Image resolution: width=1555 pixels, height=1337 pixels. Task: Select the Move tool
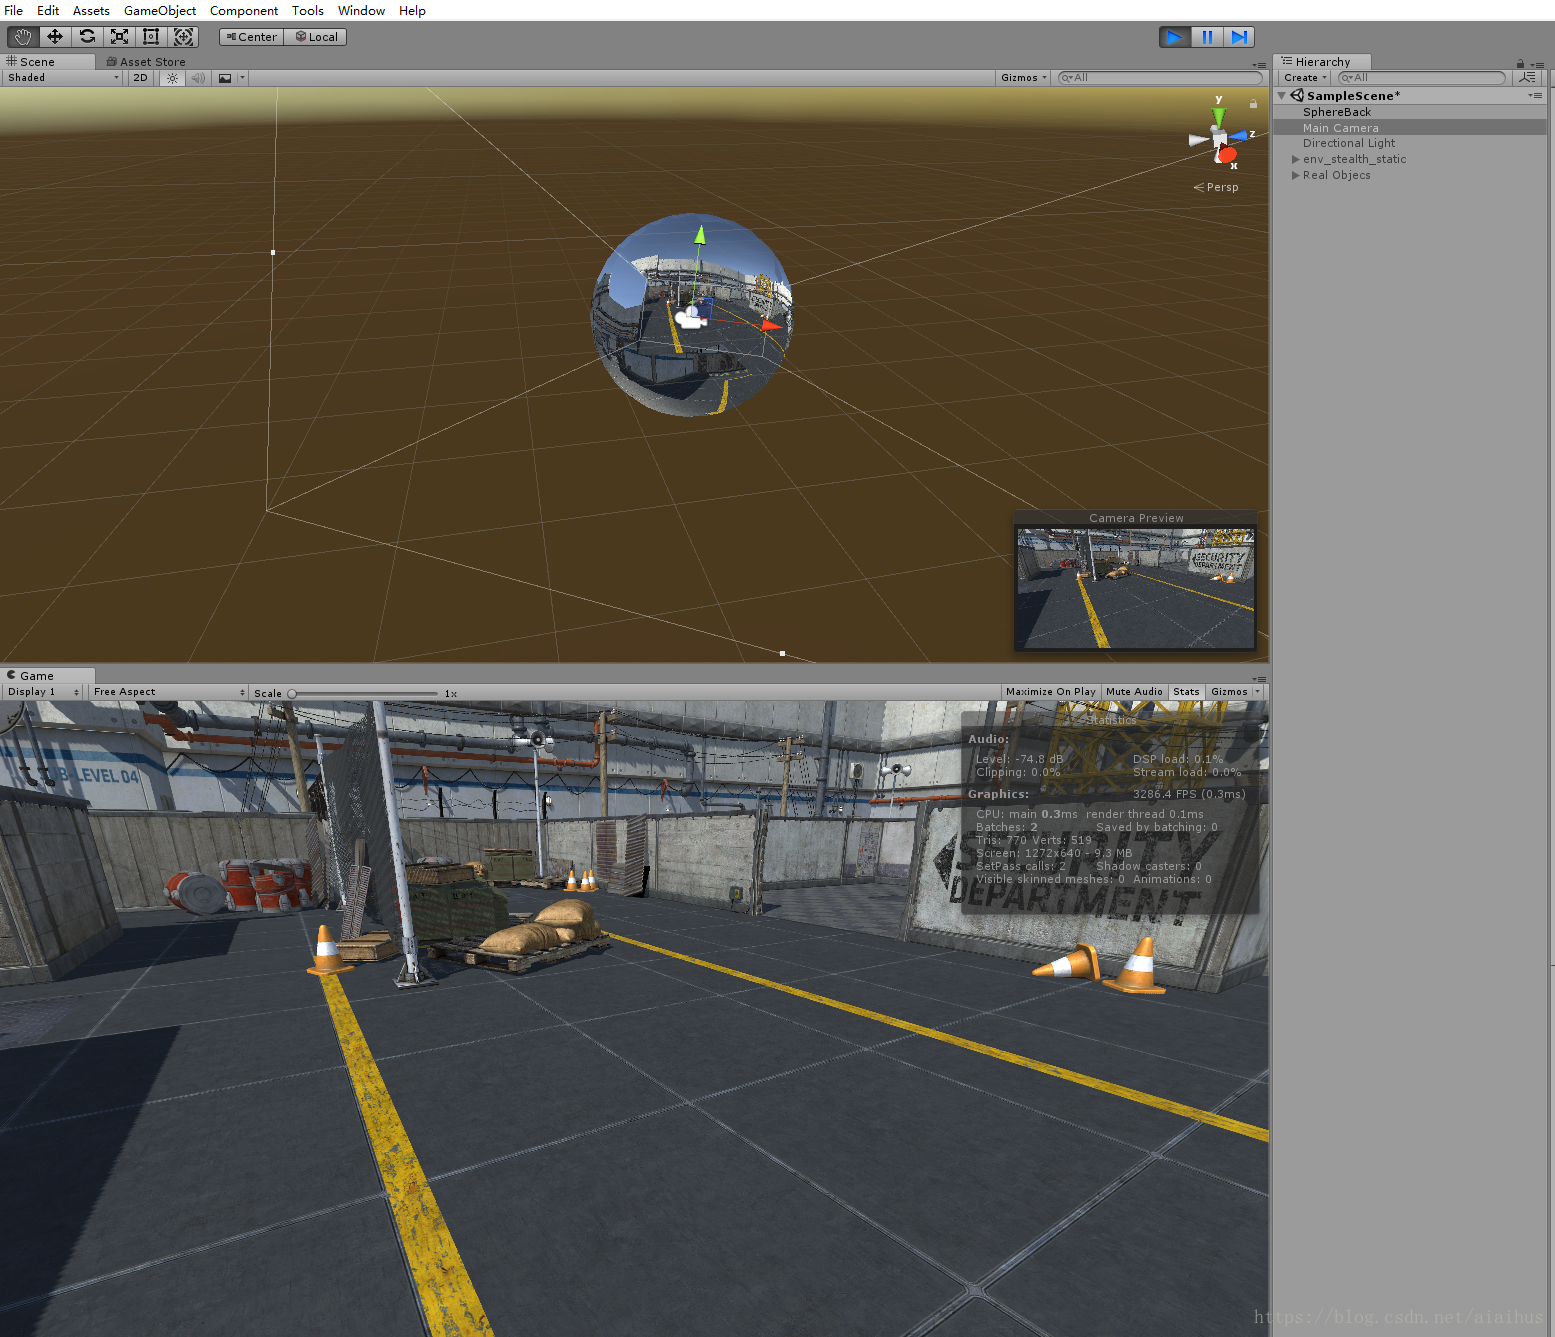(54, 37)
